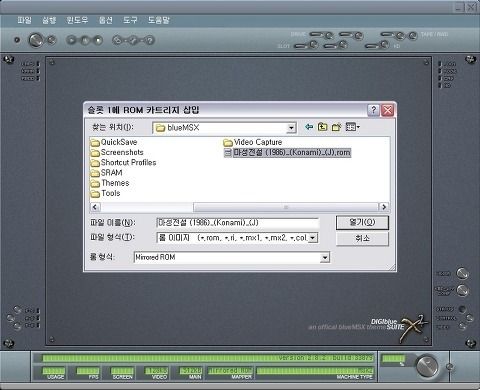Open the 윈도우 menu
This screenshot has height=390, width=480.
[77, 20]
